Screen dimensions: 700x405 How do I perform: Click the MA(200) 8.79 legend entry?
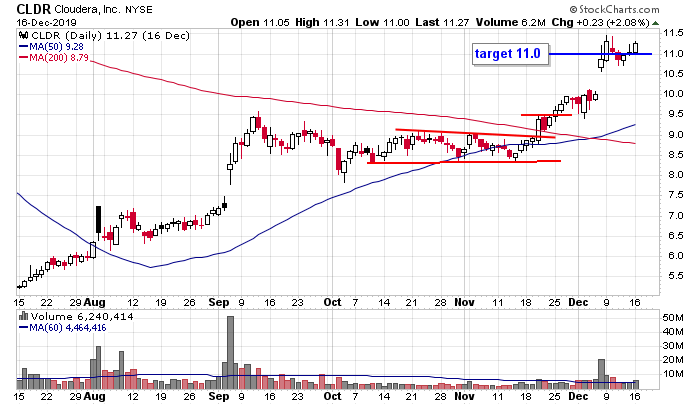(54, 57)
